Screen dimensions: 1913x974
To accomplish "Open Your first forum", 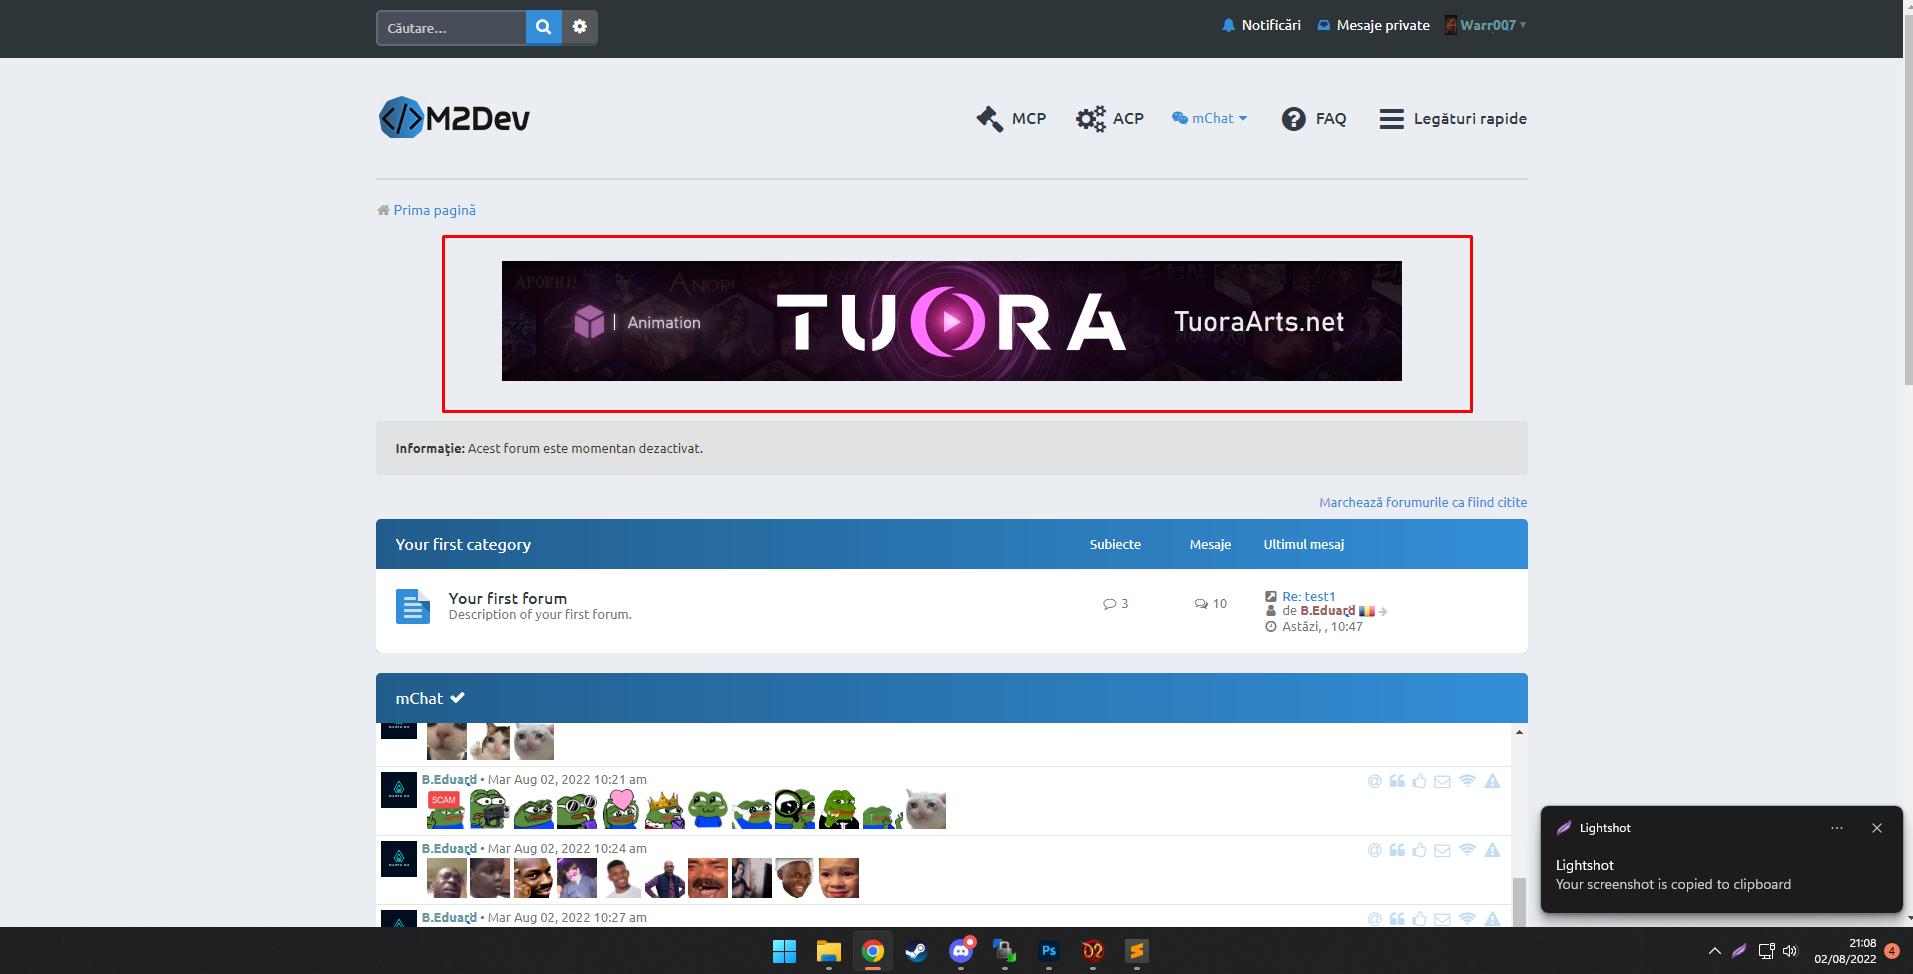I will (508, 598).
